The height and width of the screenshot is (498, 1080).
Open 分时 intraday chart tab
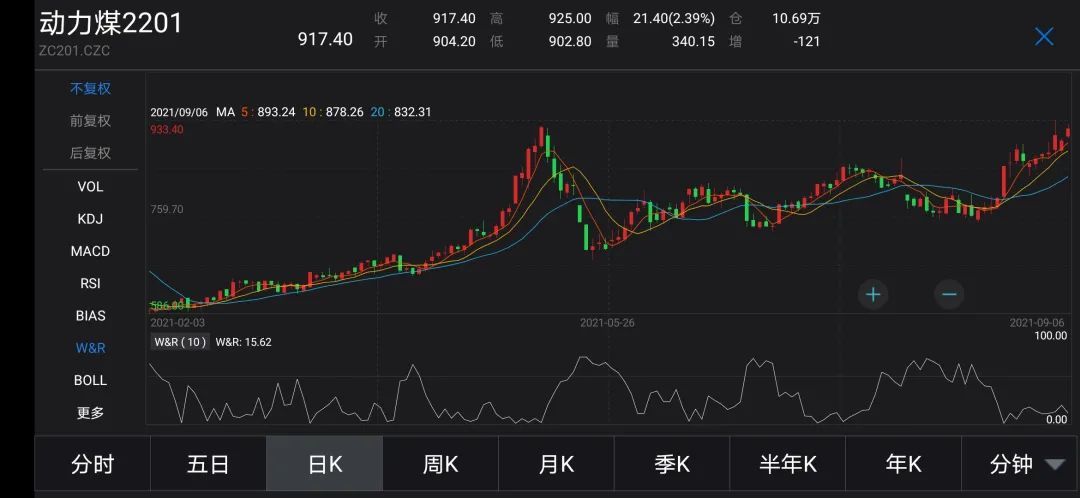(x=92, y=464)
